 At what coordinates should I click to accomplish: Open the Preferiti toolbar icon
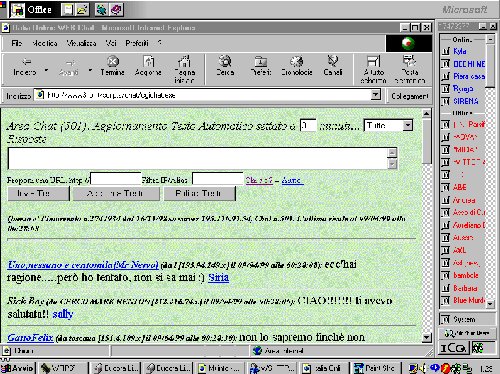click(261, 62)
